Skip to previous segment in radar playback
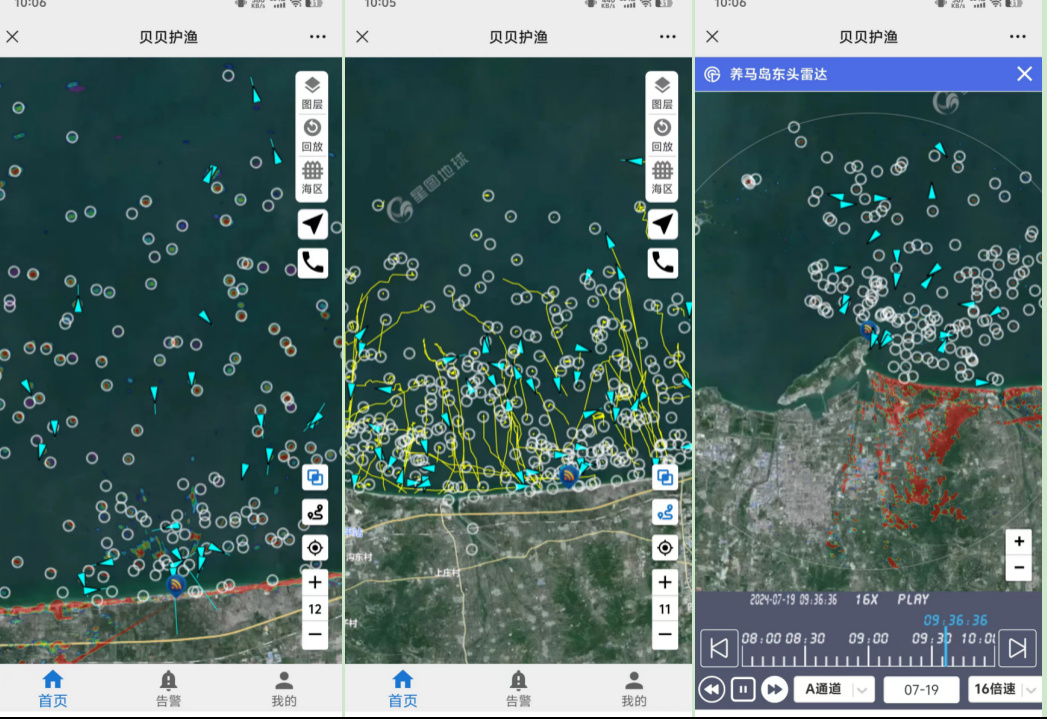 718,648
